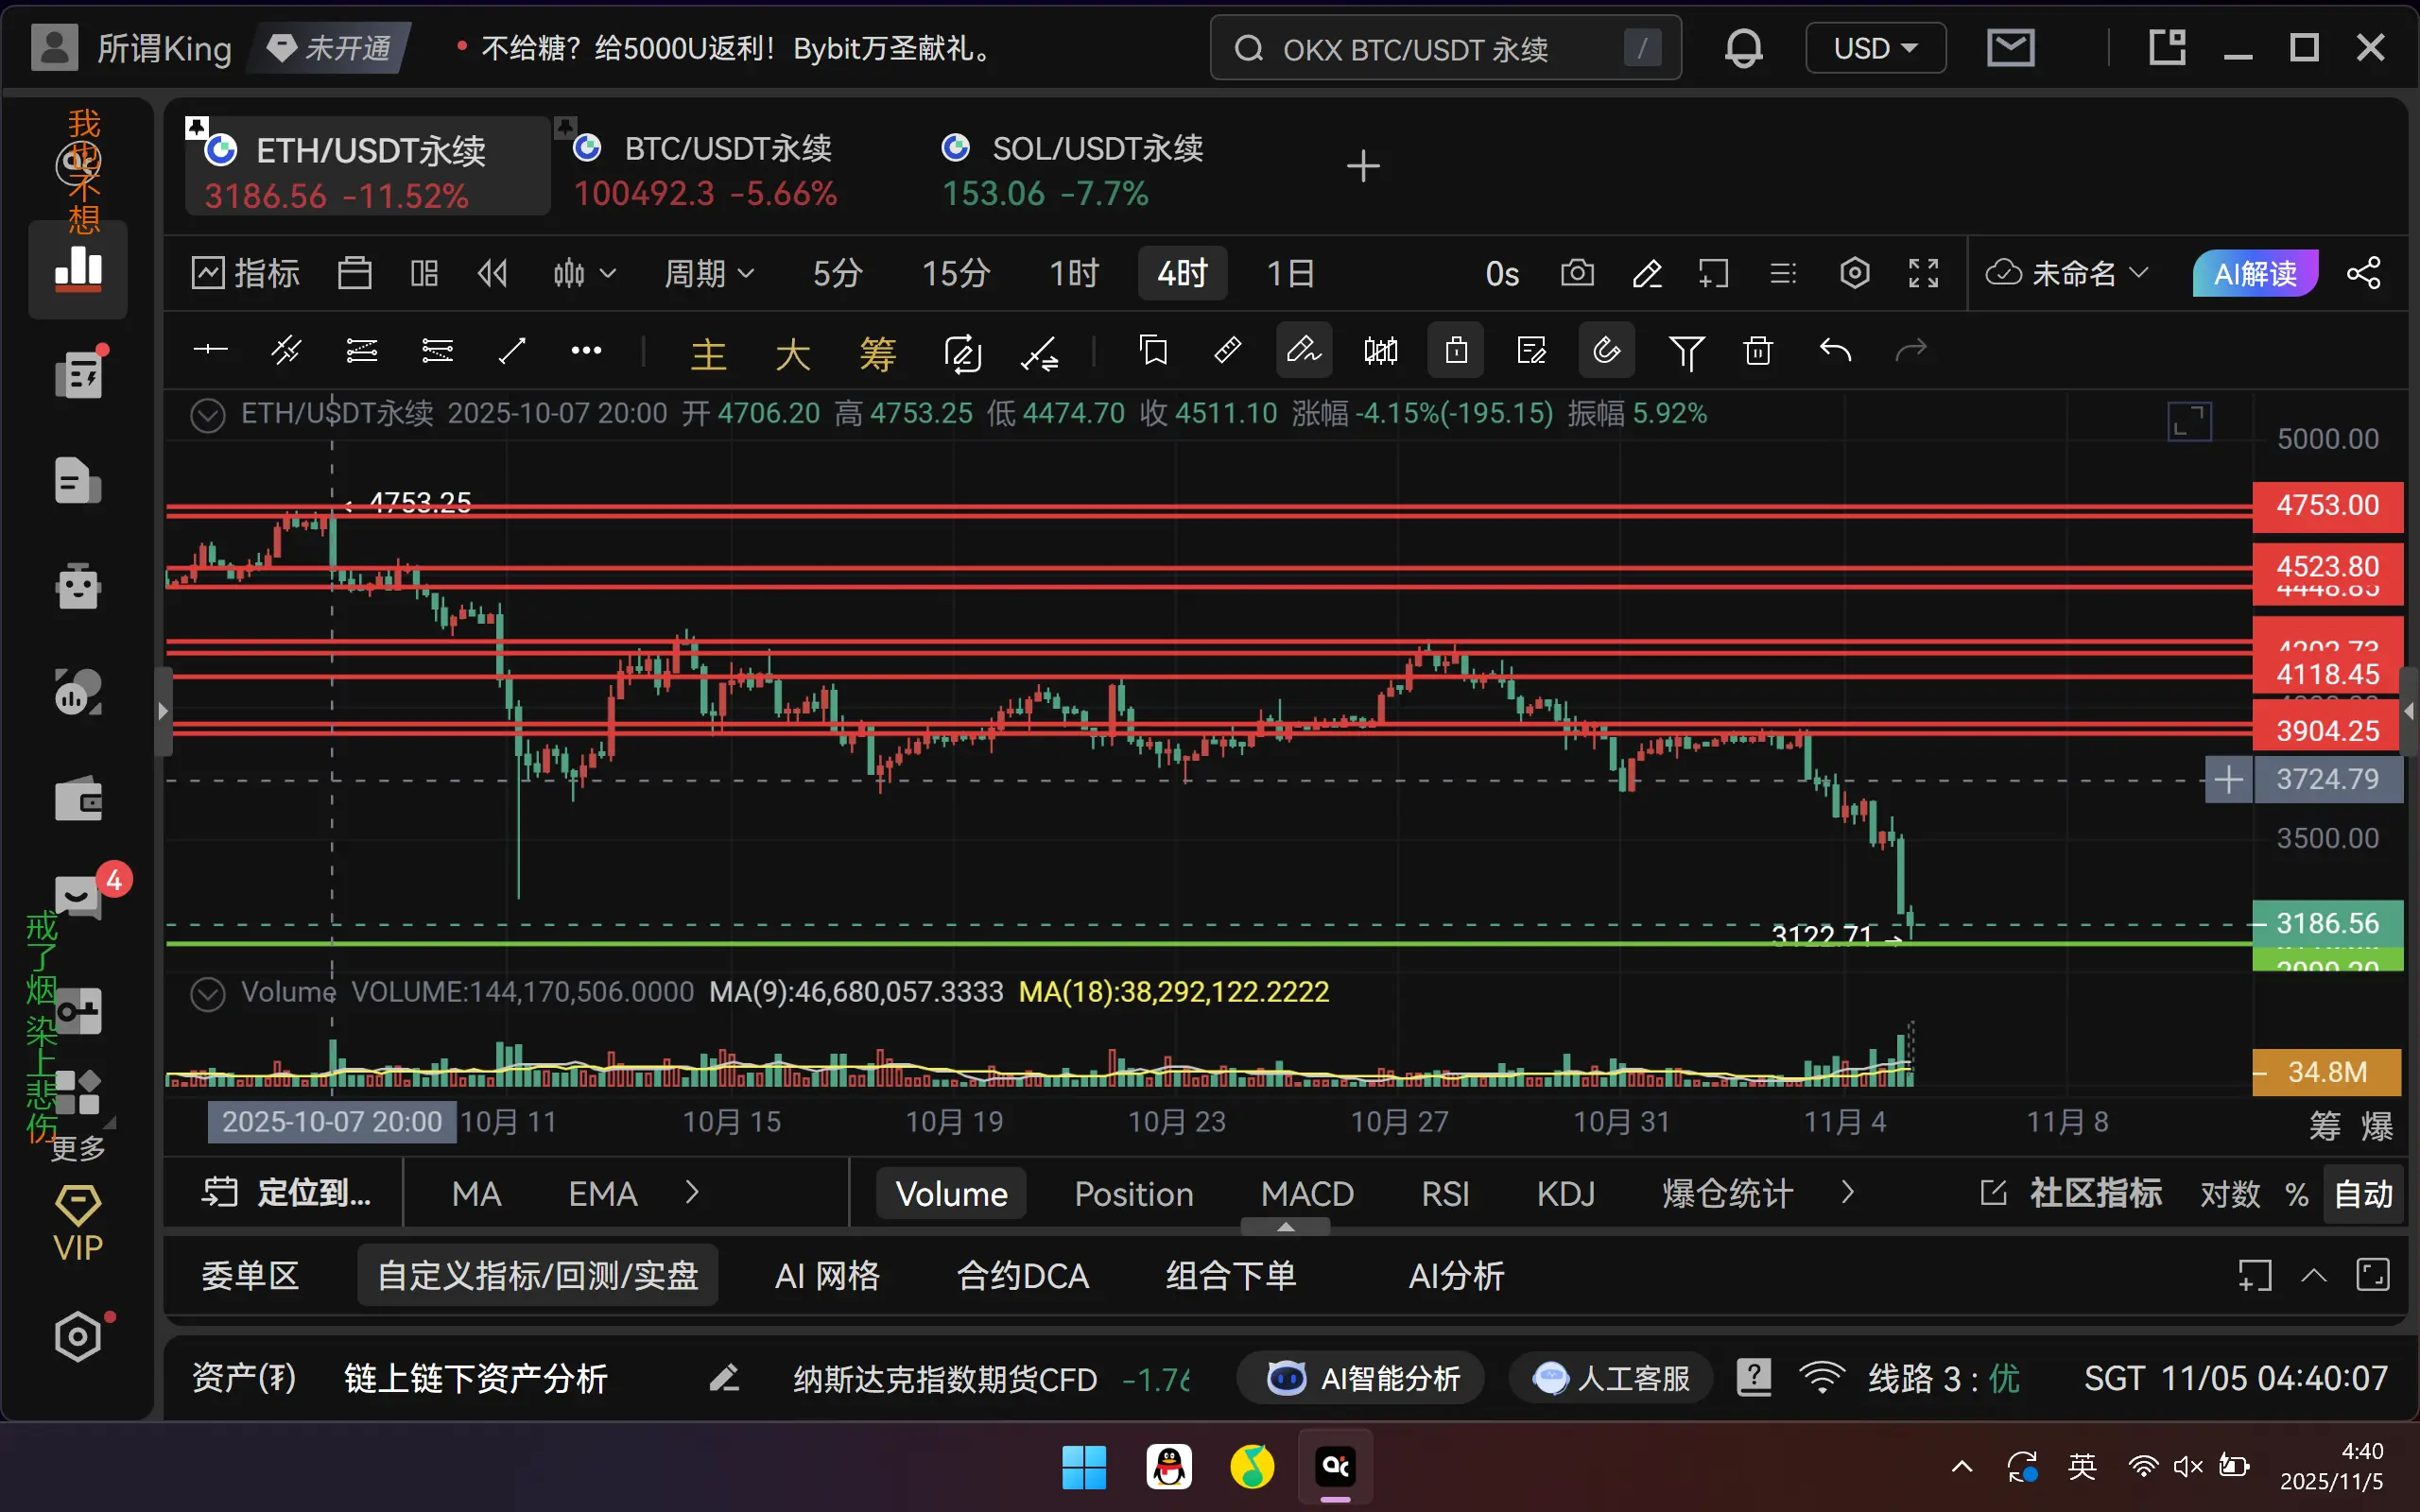Click the screenshot camera icon
2420x1512 pixels.
tap(1577, 273)
